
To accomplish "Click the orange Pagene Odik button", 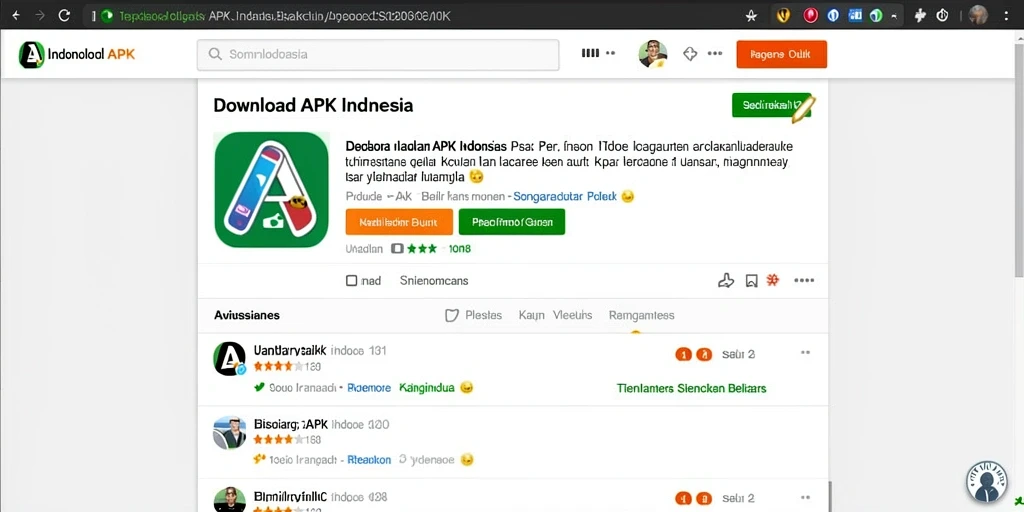I will tap(781, 54).
